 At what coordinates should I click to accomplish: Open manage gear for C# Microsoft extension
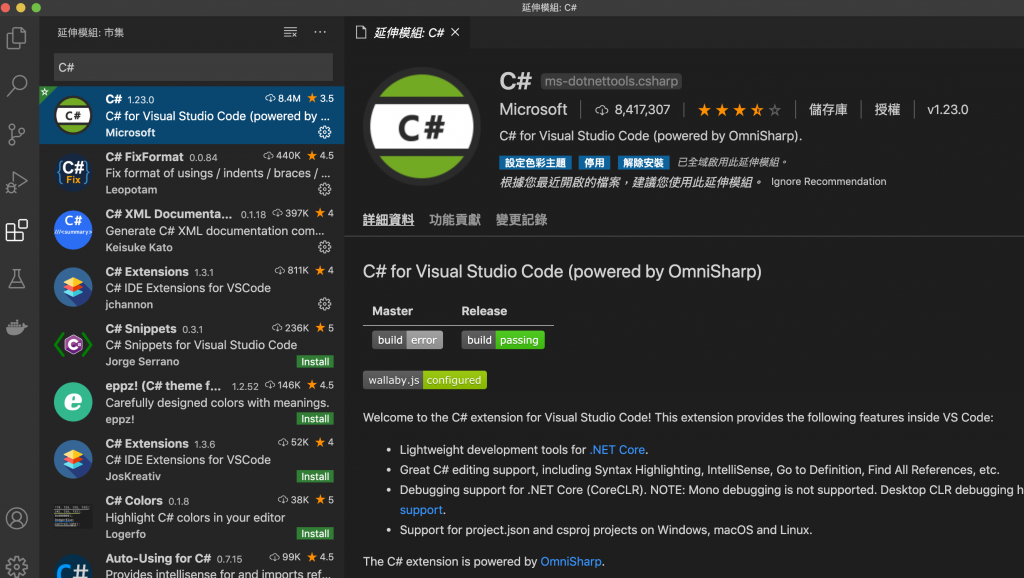pos(325,132)
